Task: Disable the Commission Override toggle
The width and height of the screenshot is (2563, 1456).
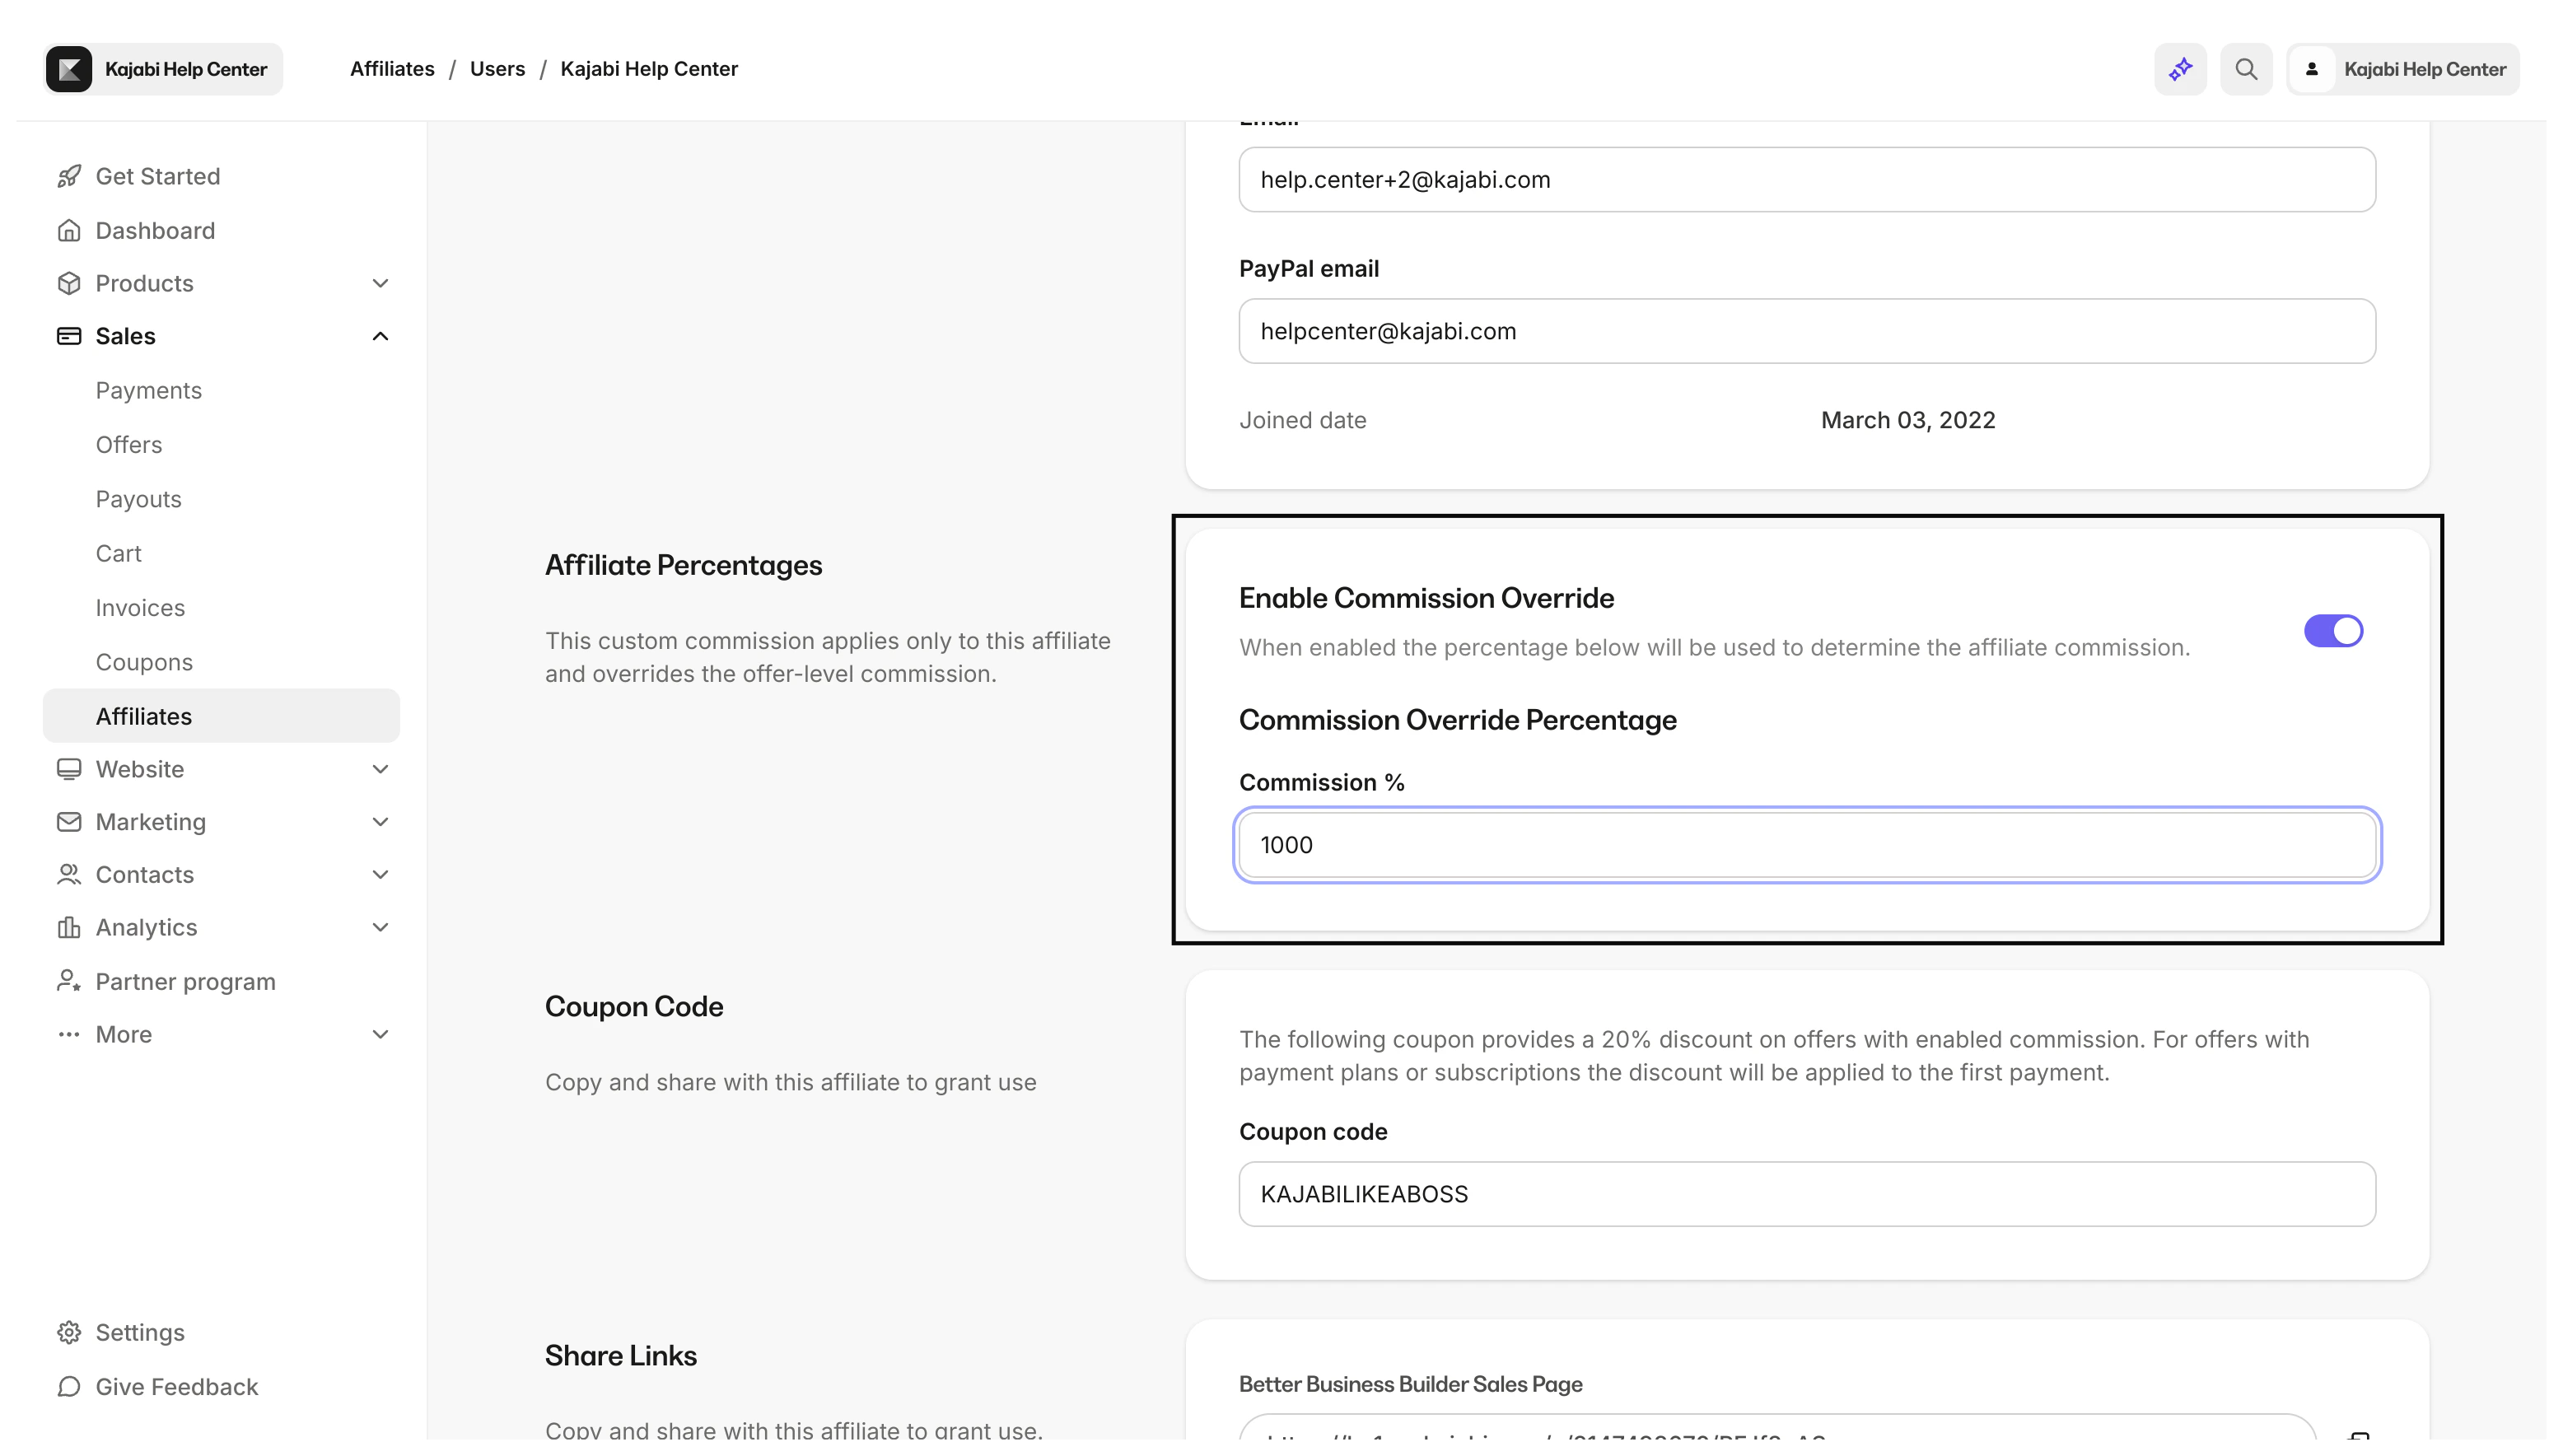Action: pos(2333,631)
